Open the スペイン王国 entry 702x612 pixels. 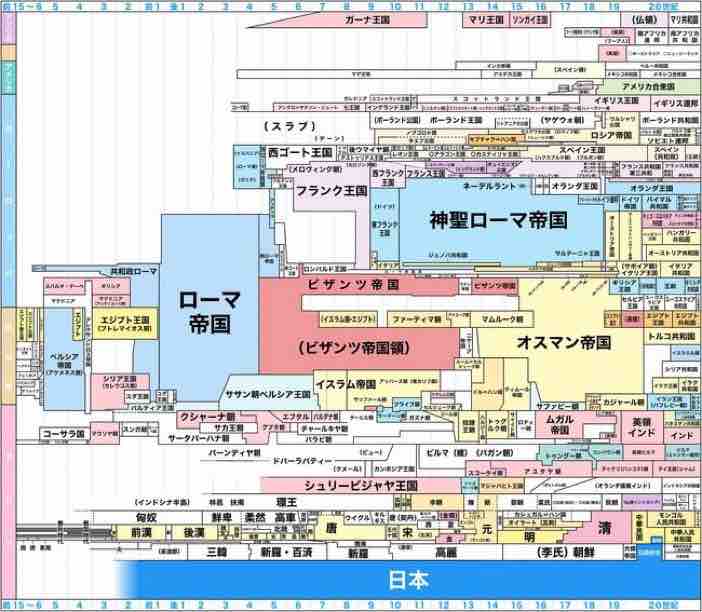(x=582, y=150)
